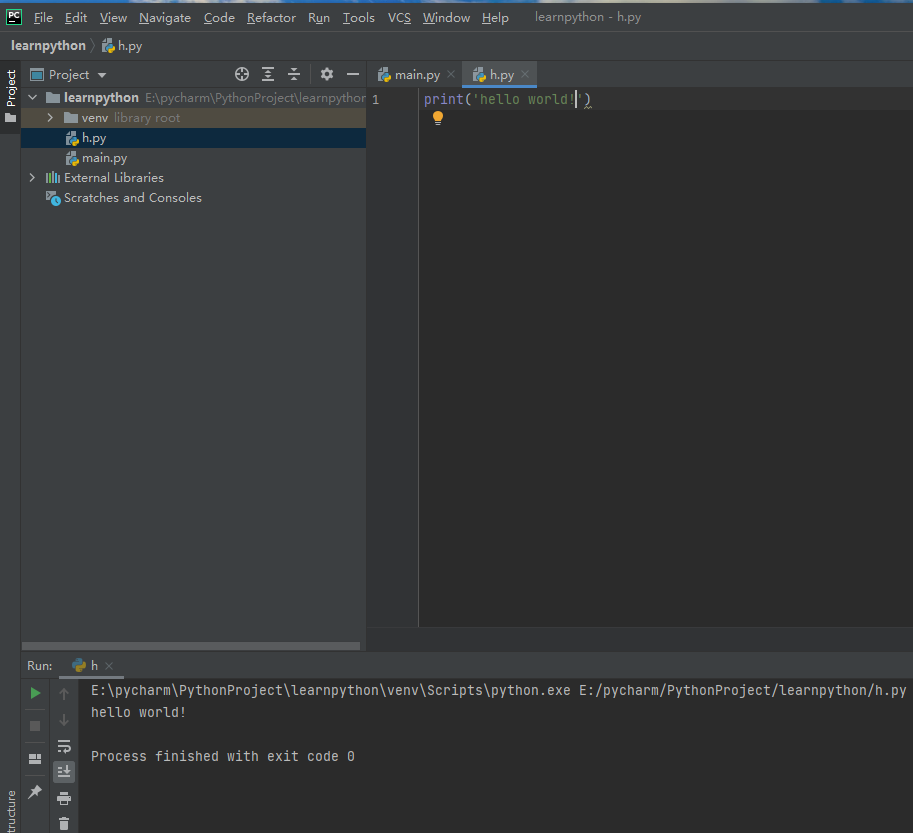Open the File menu
Screen dimensions: 913x833
(43, 18)
